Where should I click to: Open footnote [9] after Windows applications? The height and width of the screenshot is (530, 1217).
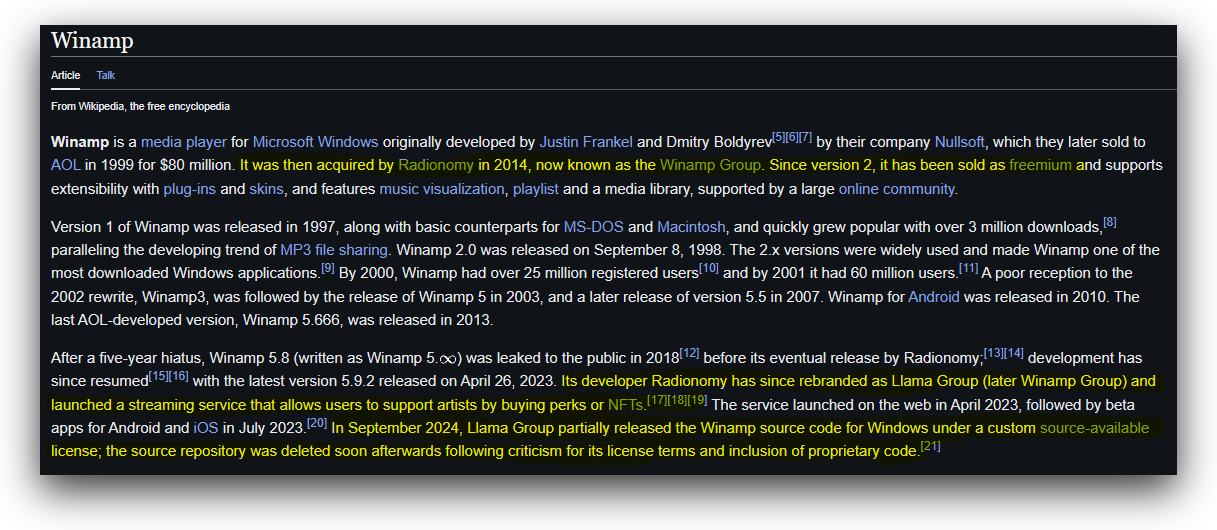[328, 268]
